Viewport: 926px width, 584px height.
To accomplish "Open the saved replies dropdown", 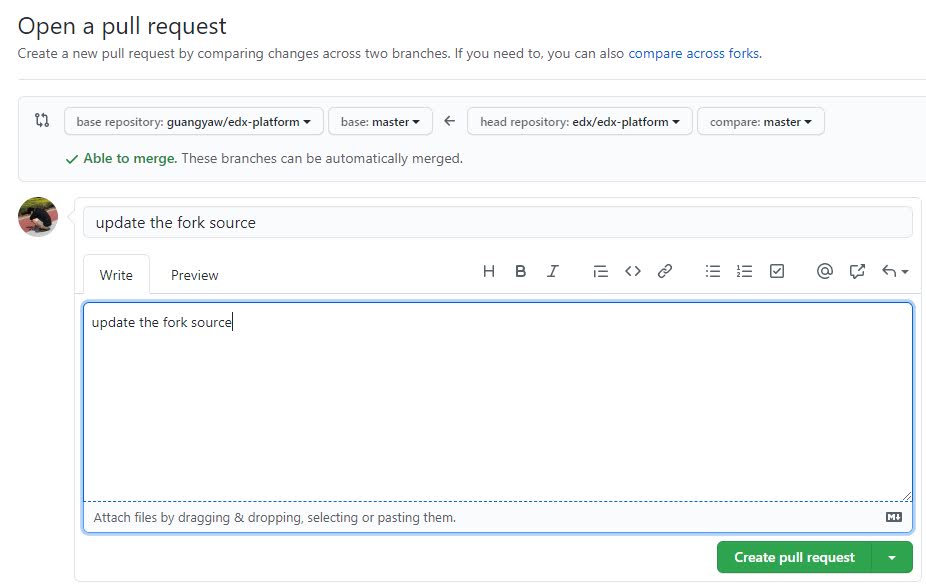I will (x=895, y=271).
